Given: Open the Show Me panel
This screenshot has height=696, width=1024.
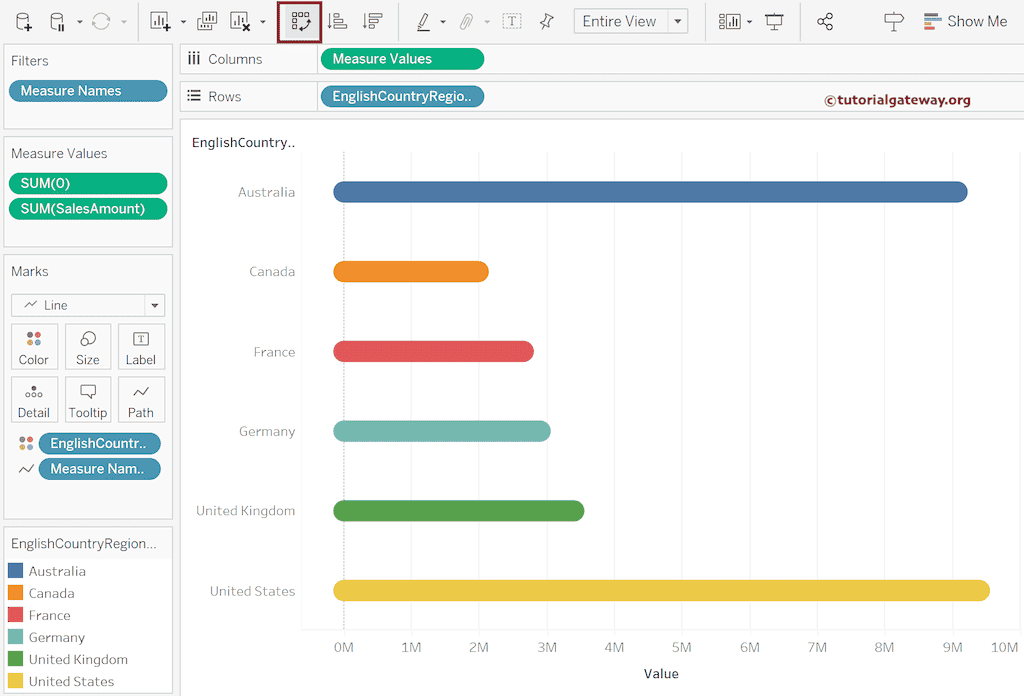Looking at the screenshot, I should coord(963,20).
